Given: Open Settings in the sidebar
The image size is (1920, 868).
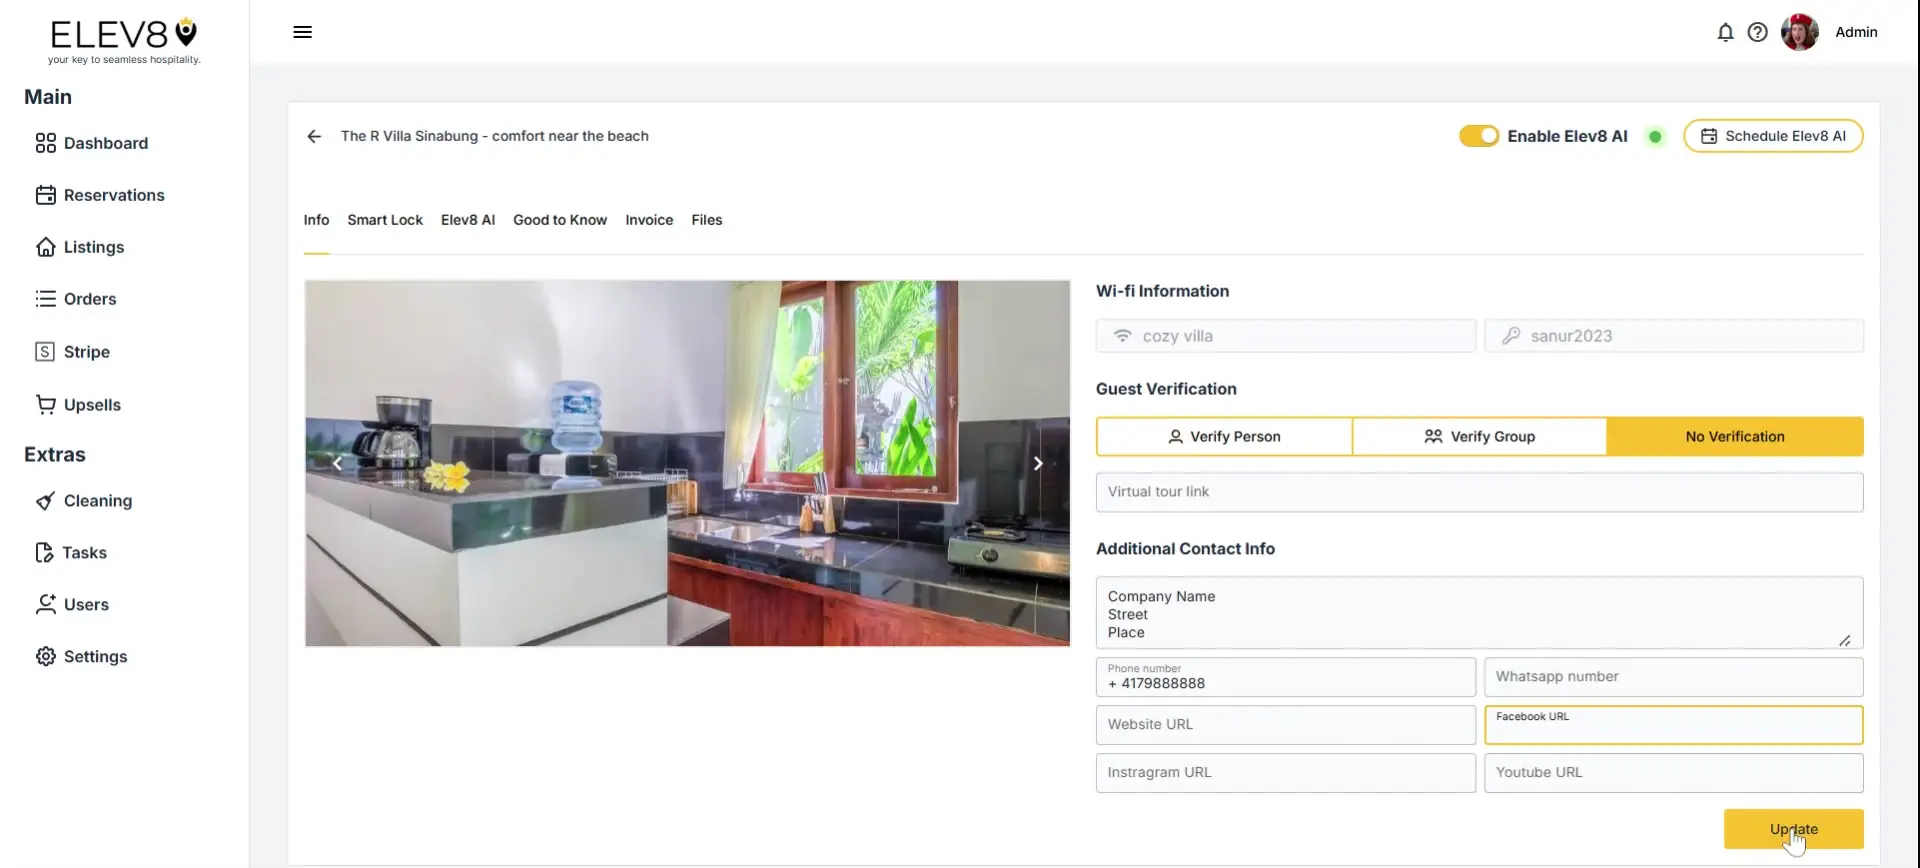Looking at the screenshot, I should [x=81, y=657].
